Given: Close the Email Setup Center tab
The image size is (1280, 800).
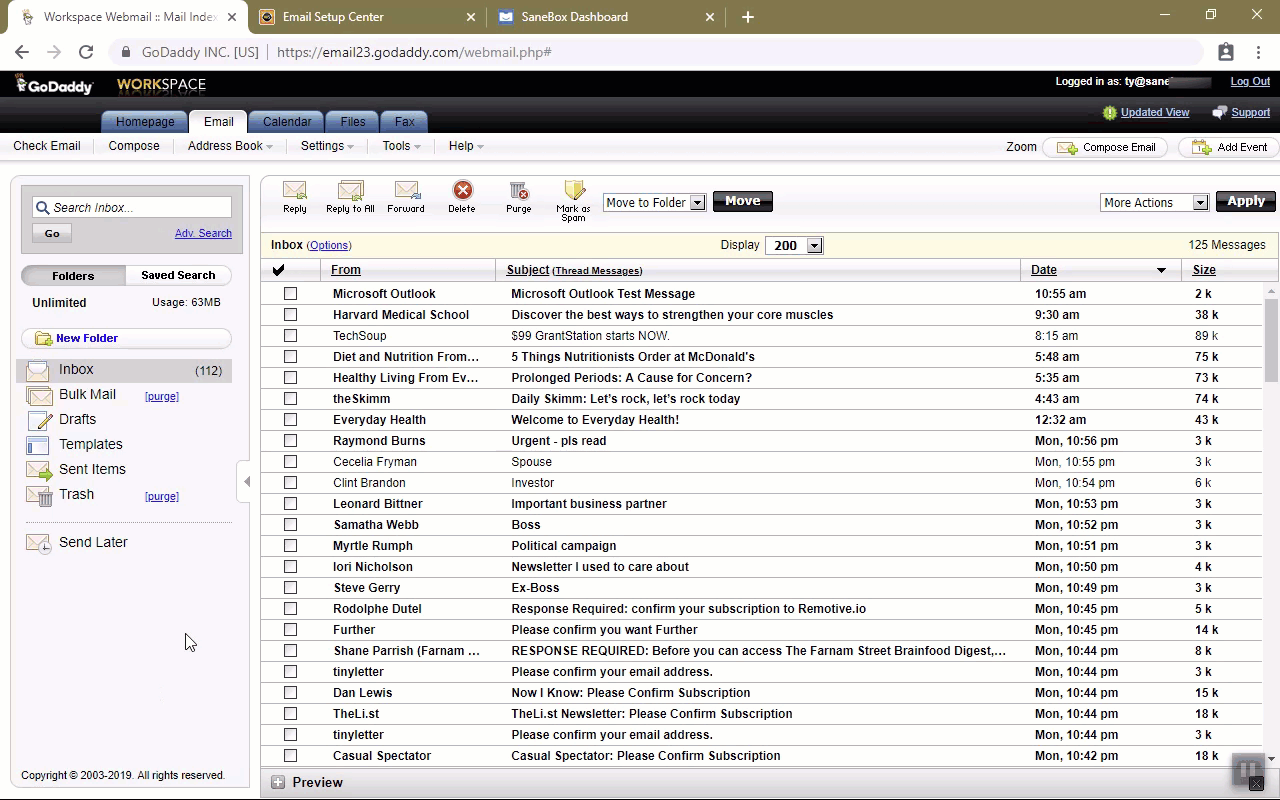Looking at the screenshot, I should 471,17.
